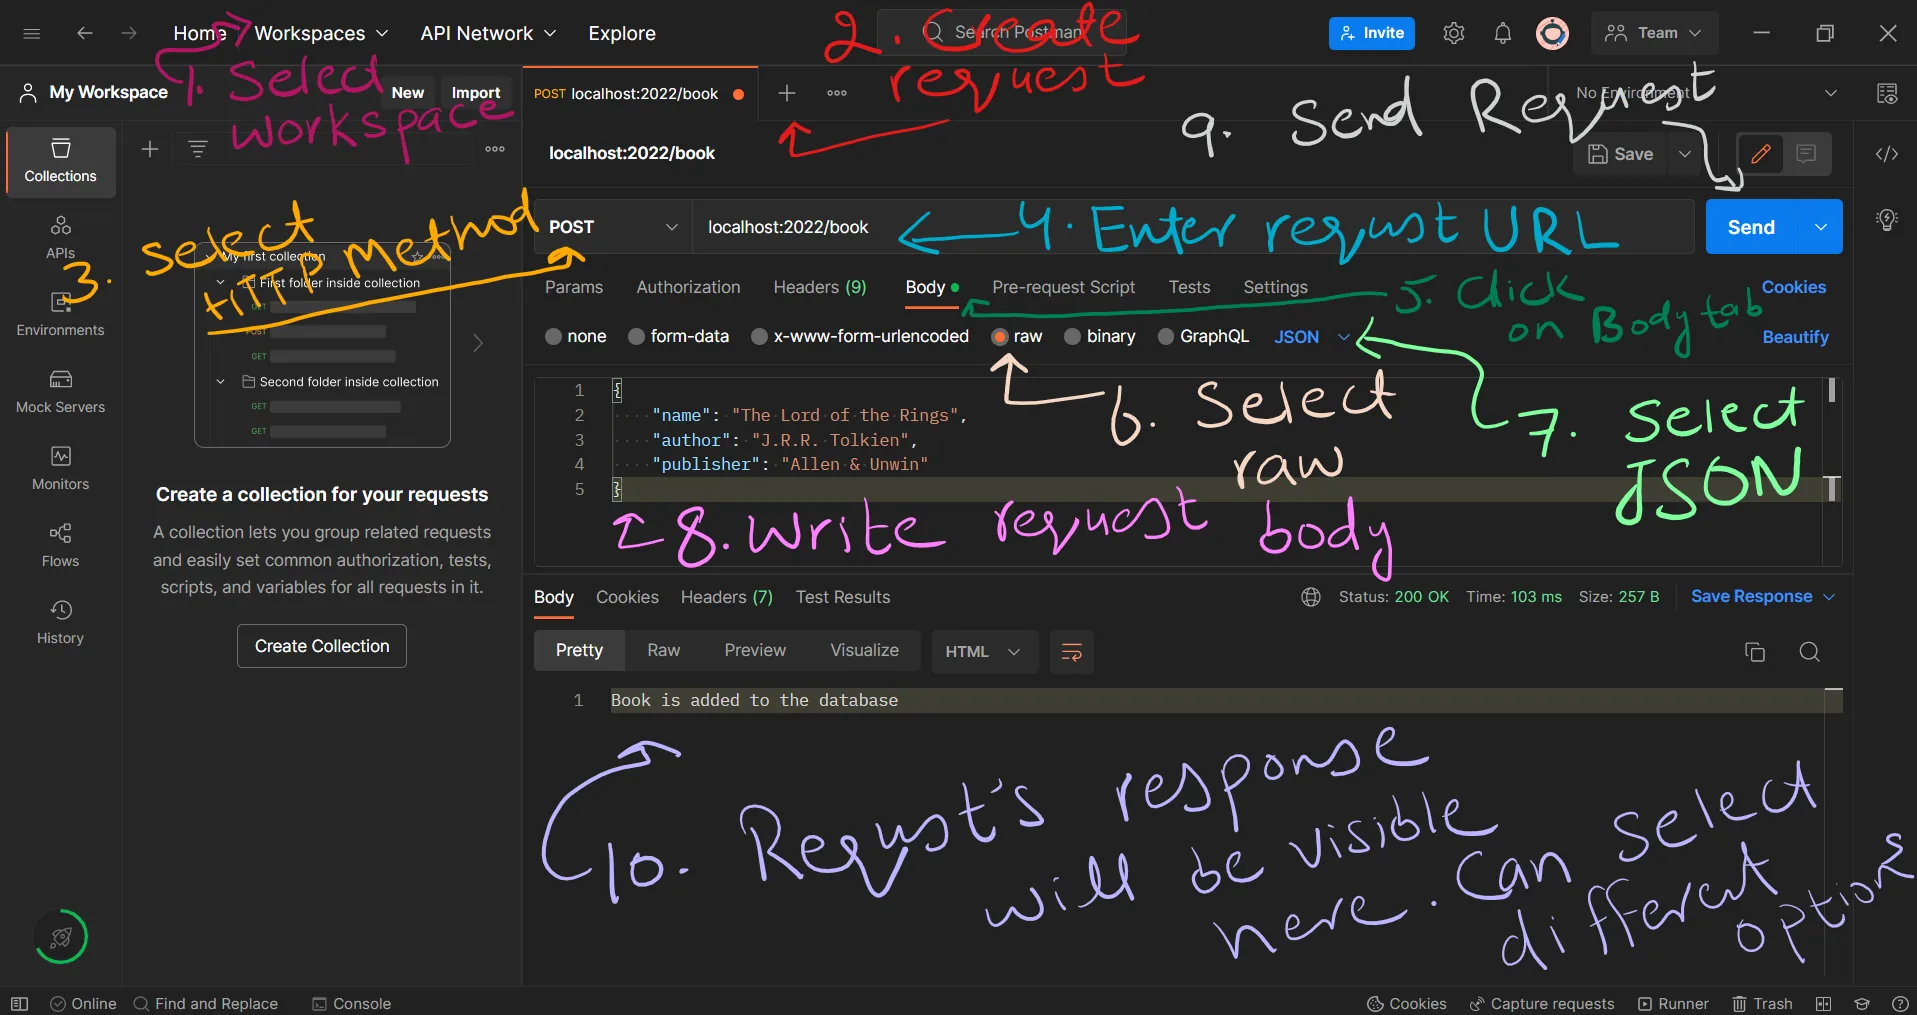The image size is (1917, 1015).
Task: Toggle line wrap in response
Action: [1072, 652]
